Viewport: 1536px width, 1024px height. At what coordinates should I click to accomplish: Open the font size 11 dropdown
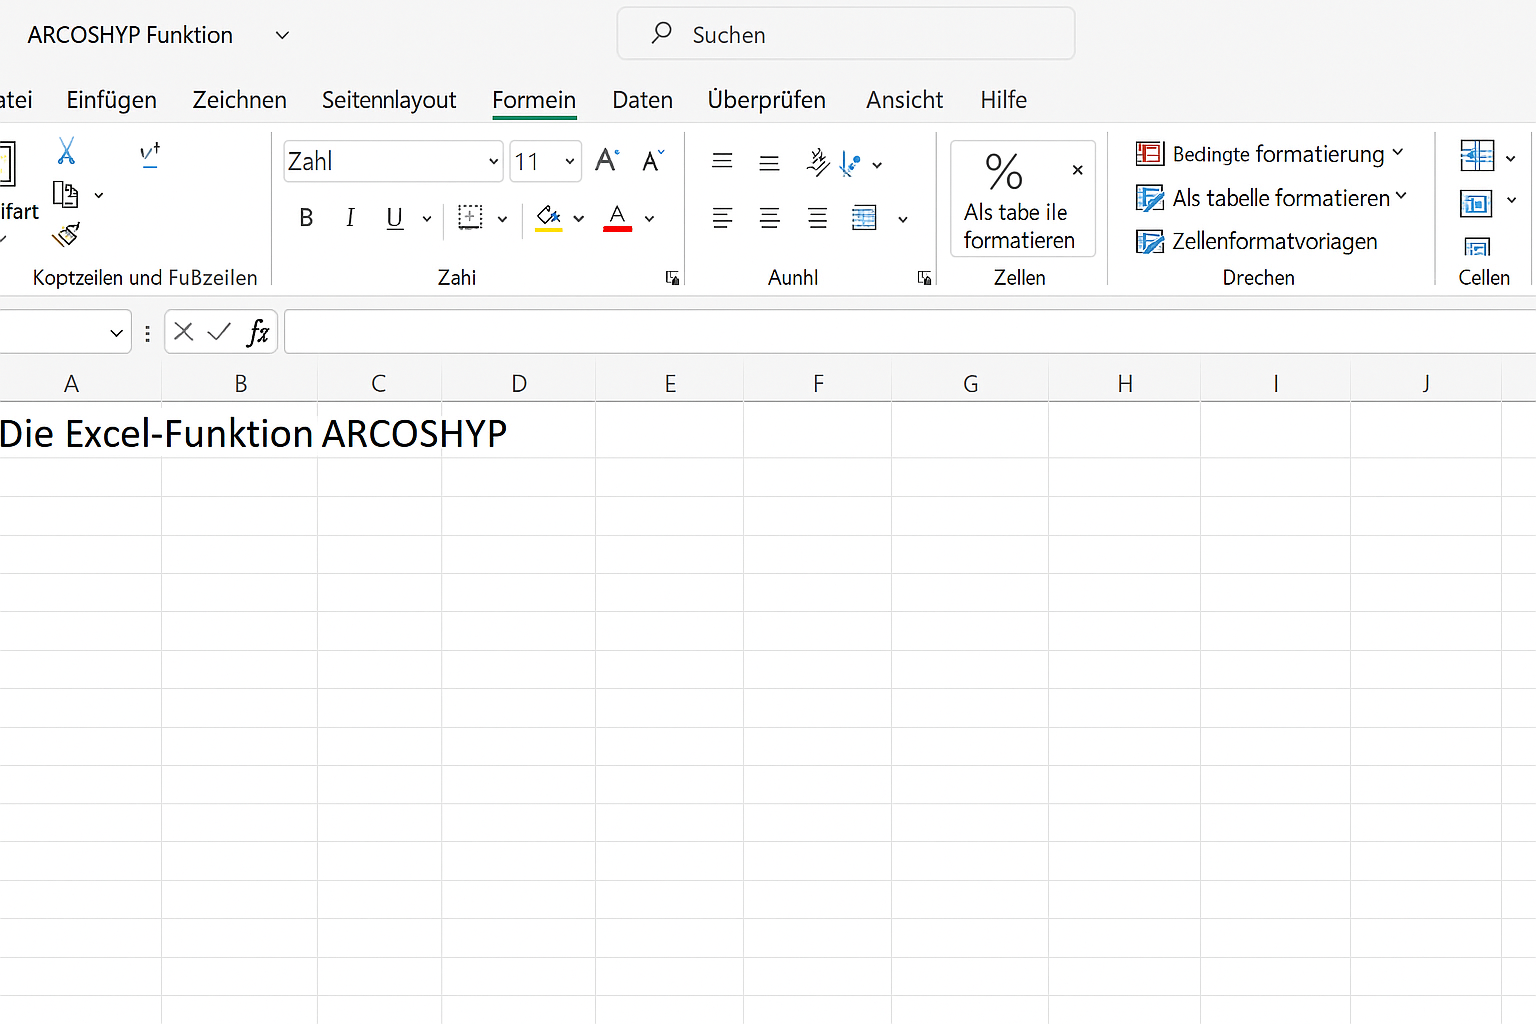[569, 162]
